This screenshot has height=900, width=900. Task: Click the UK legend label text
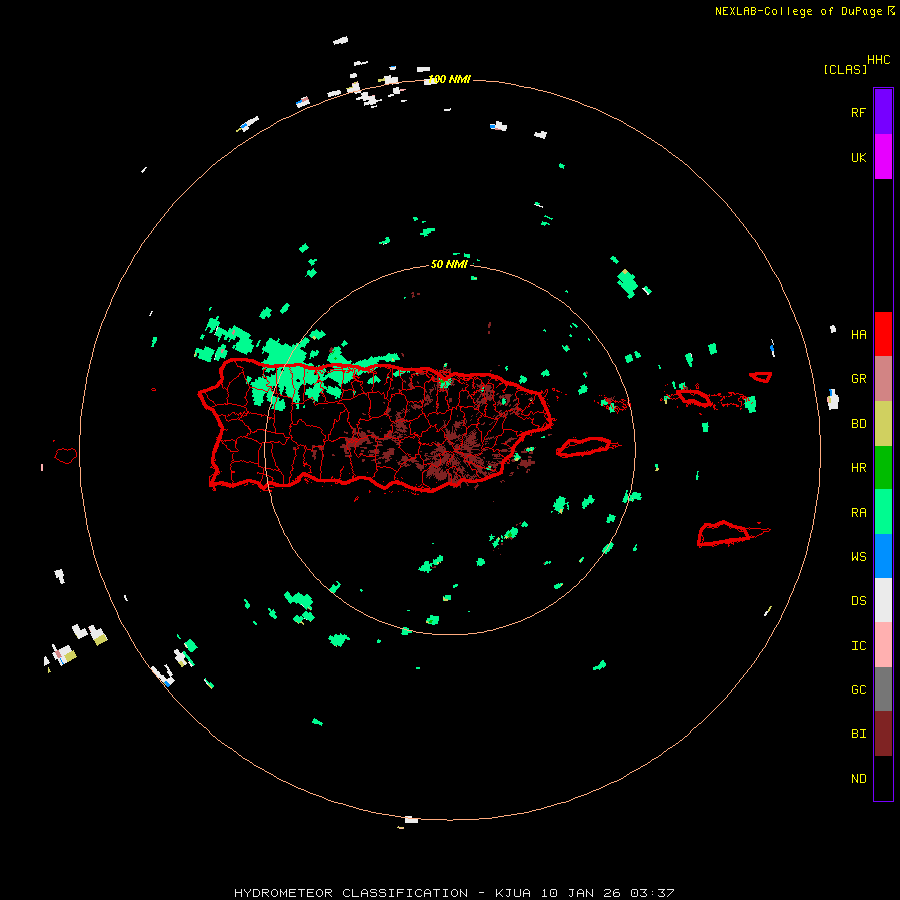click(858, 157)
